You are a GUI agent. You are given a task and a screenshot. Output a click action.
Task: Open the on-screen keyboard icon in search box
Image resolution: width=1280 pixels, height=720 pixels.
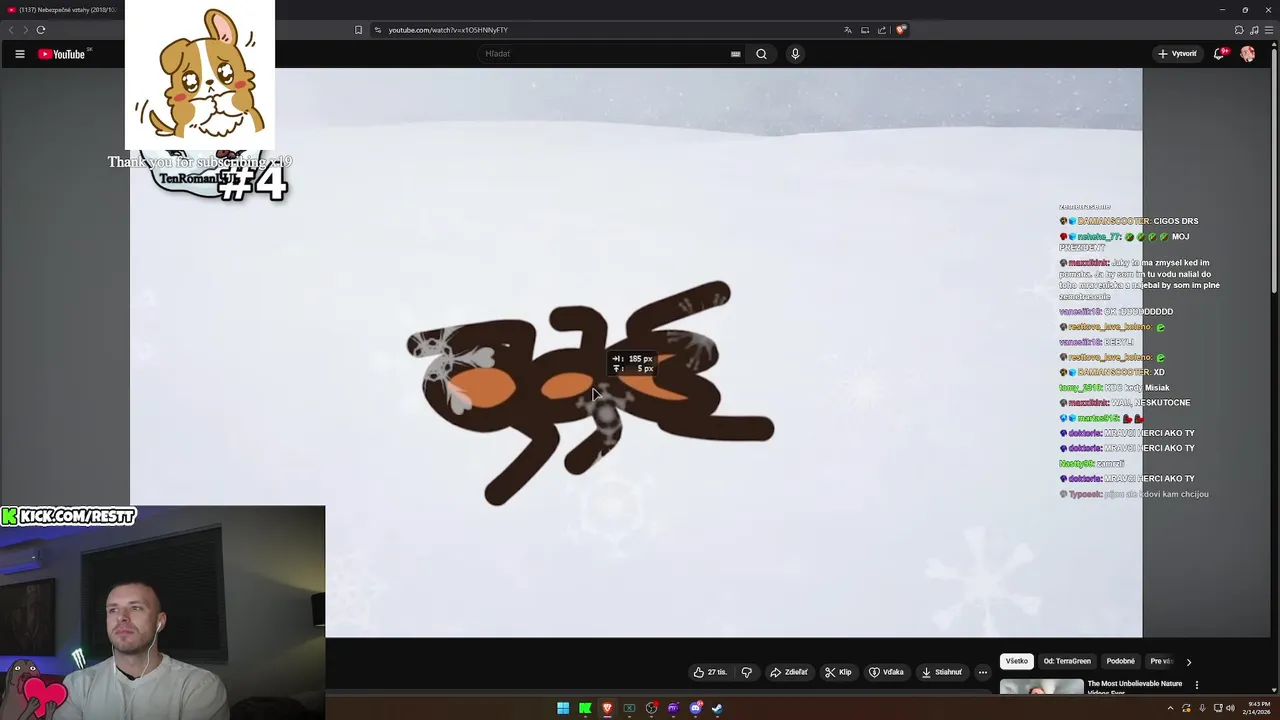pyautogui.click(x=736, y=54)
